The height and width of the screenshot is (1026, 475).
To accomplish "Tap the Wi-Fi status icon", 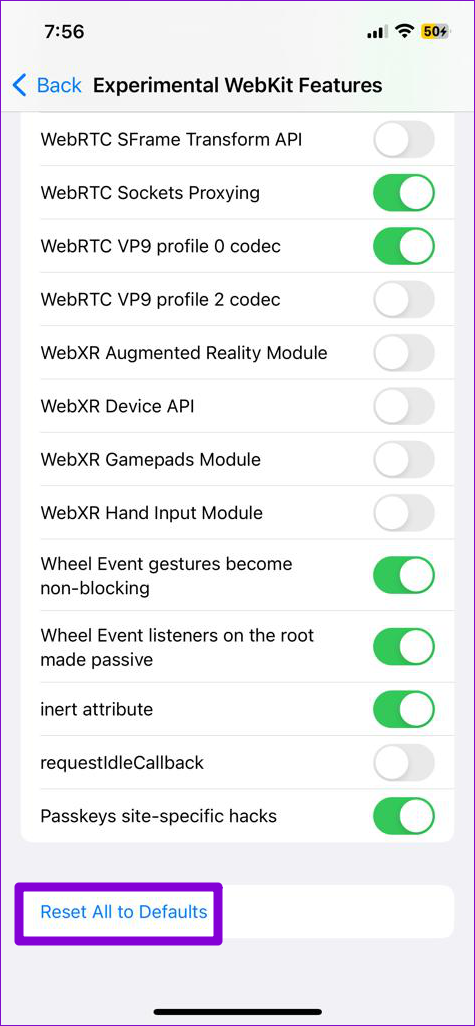I will click(x=407, y=31).
